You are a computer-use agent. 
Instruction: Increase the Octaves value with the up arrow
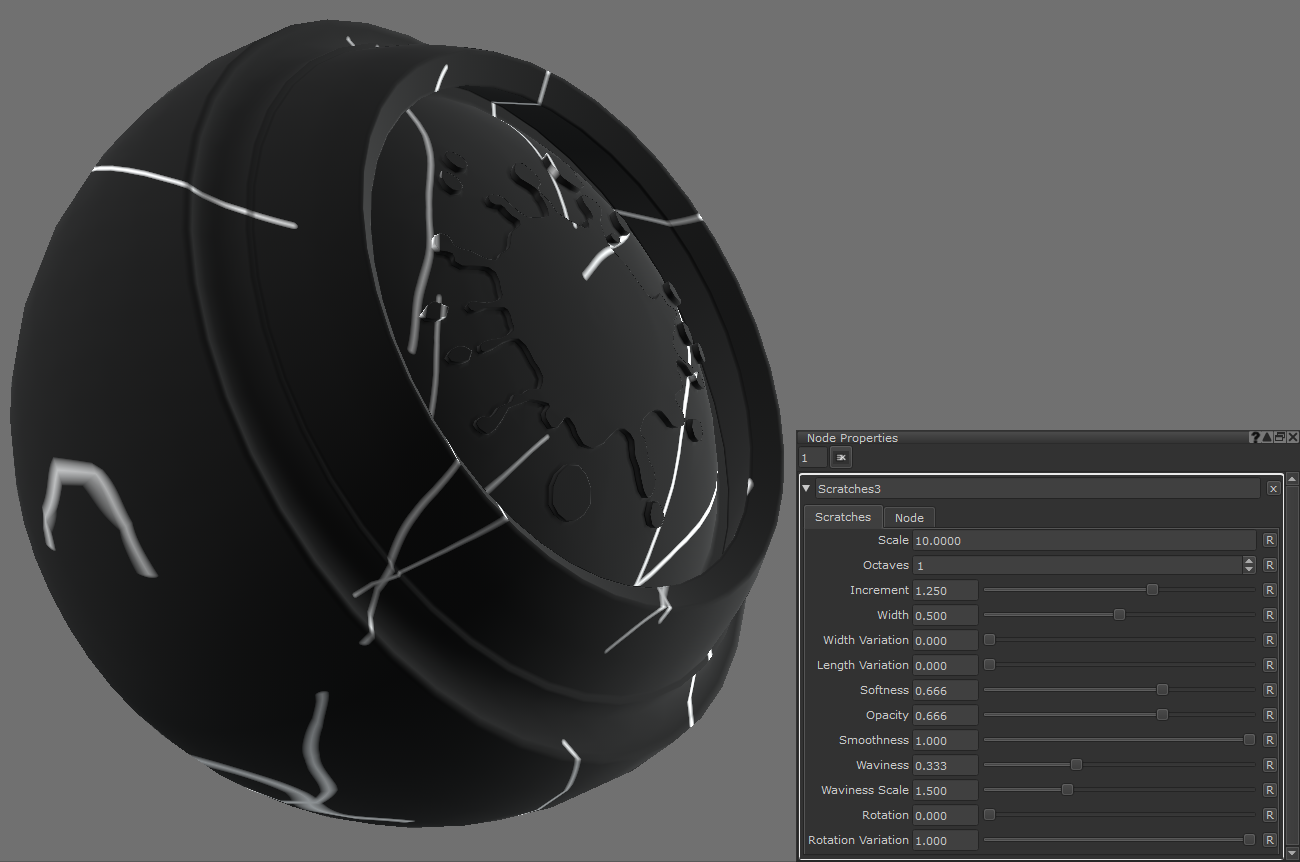(1249, 561)
